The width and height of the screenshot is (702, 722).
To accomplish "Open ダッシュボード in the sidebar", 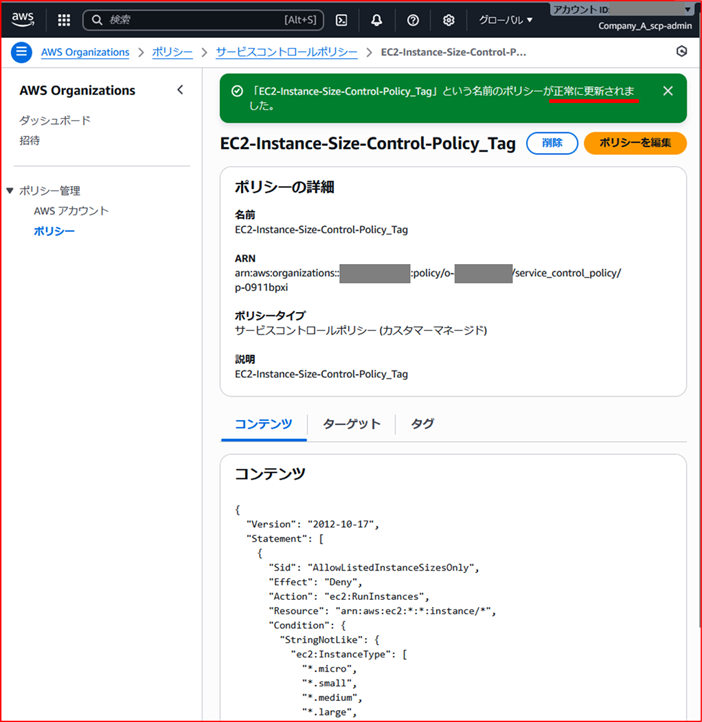I will tap(55, 120).
